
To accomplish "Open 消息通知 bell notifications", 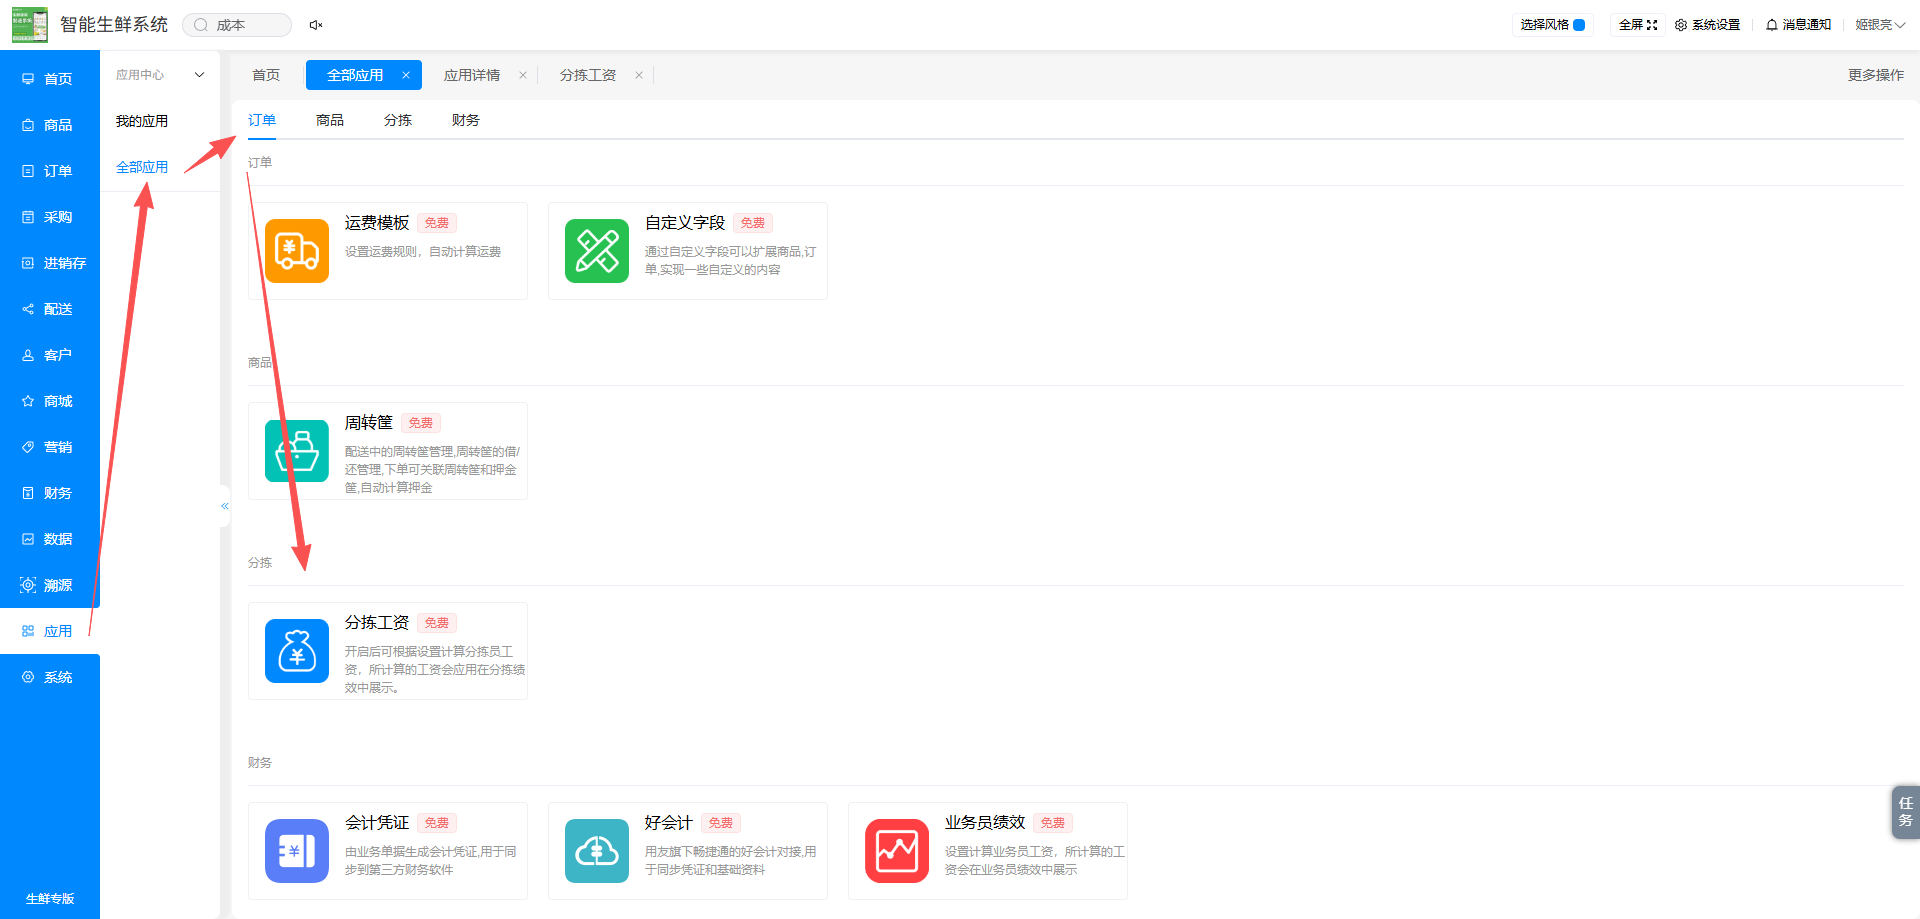I will coord(1798,25).
